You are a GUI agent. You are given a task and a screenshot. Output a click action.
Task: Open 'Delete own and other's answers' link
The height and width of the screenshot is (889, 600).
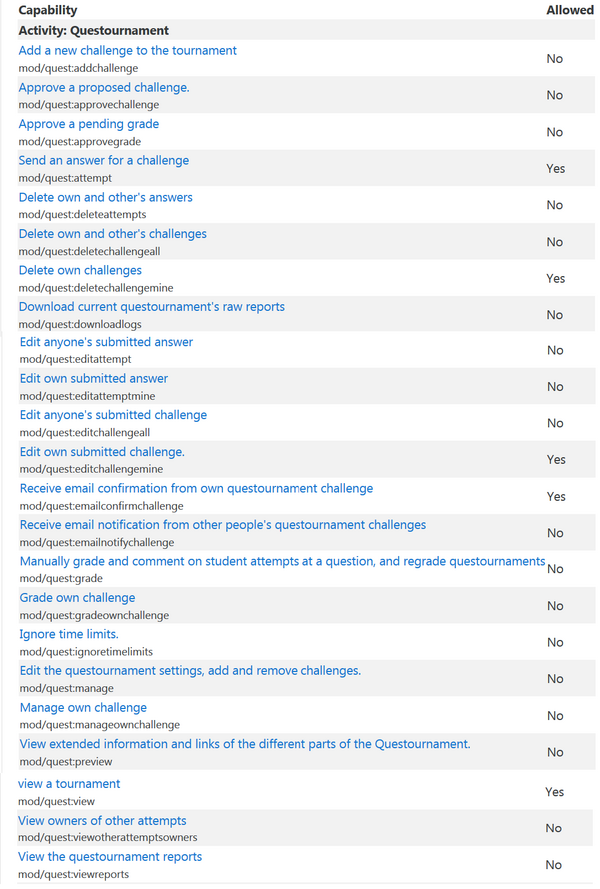(105, 198)
